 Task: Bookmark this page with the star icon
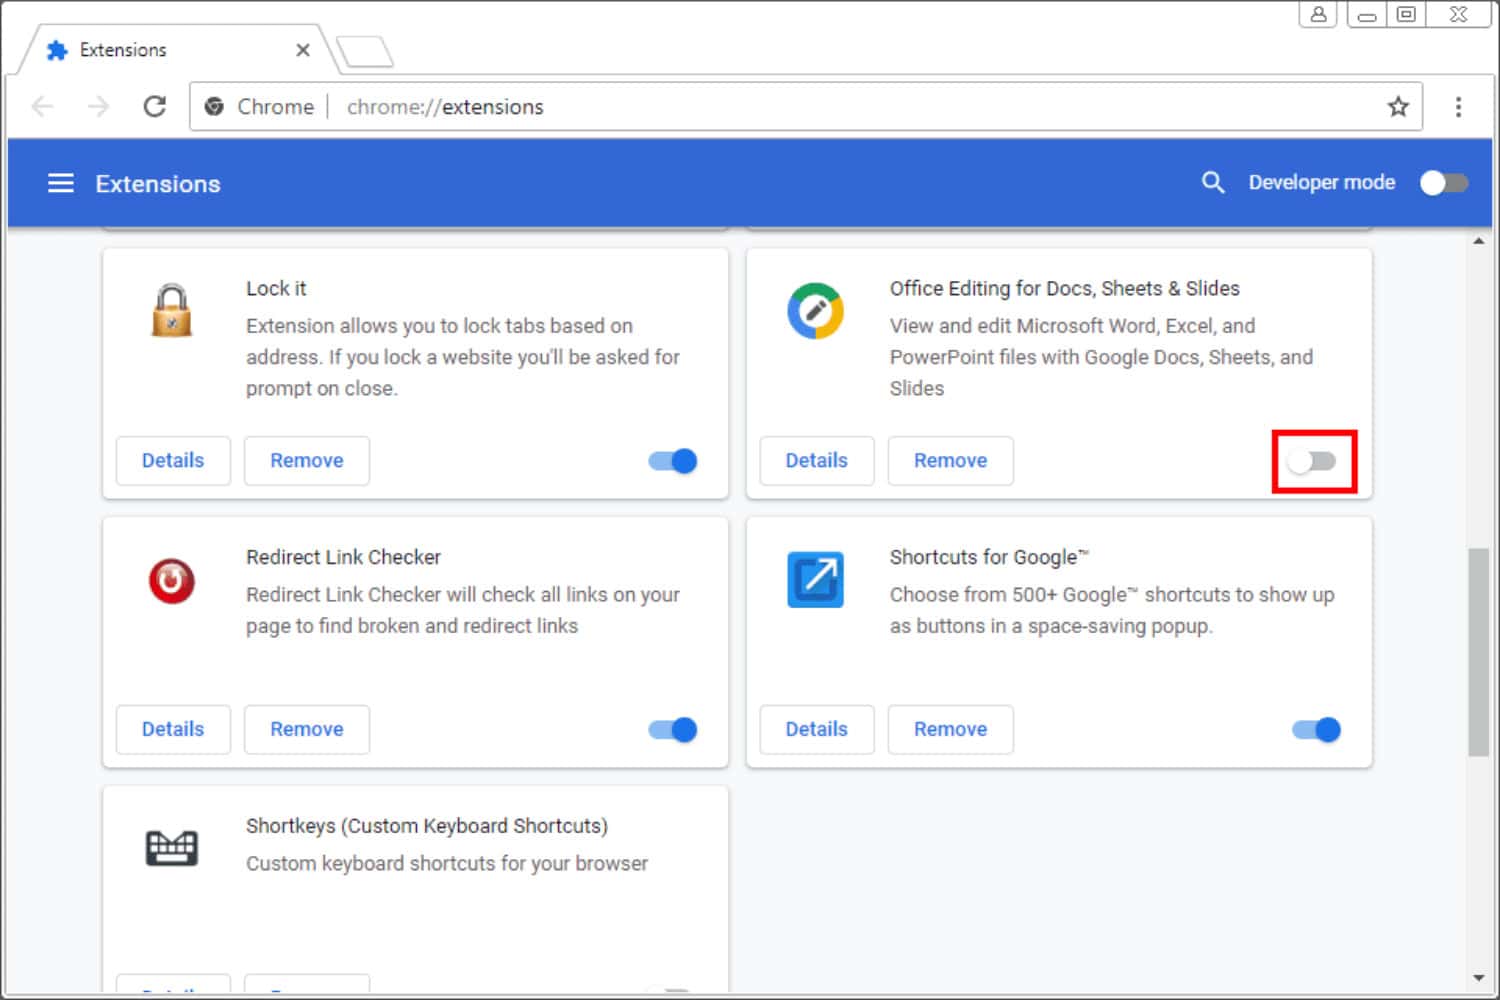tap(1398, 106)
